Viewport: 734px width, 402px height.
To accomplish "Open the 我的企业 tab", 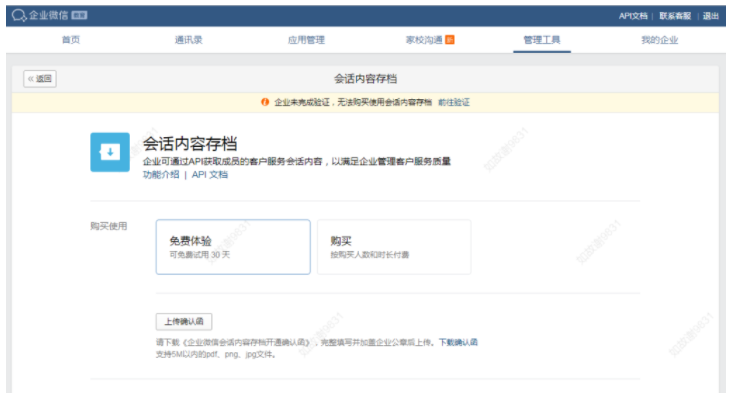I will [x=659, y=40].
